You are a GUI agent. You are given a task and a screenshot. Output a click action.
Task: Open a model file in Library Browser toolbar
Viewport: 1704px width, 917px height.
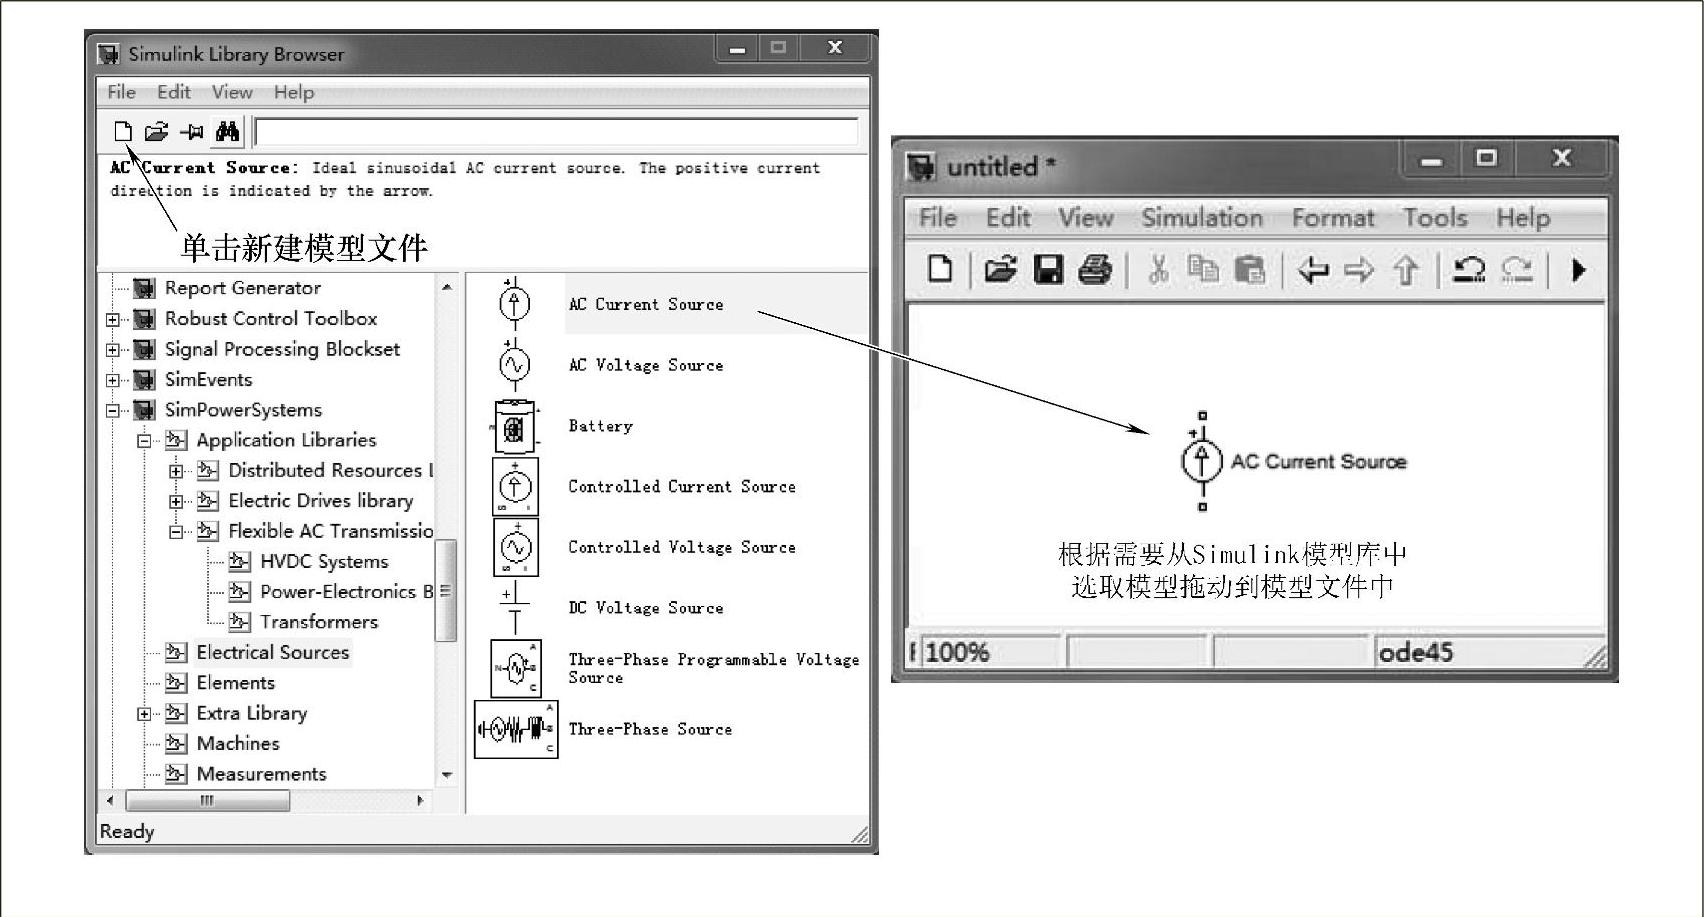click(156, 131)
